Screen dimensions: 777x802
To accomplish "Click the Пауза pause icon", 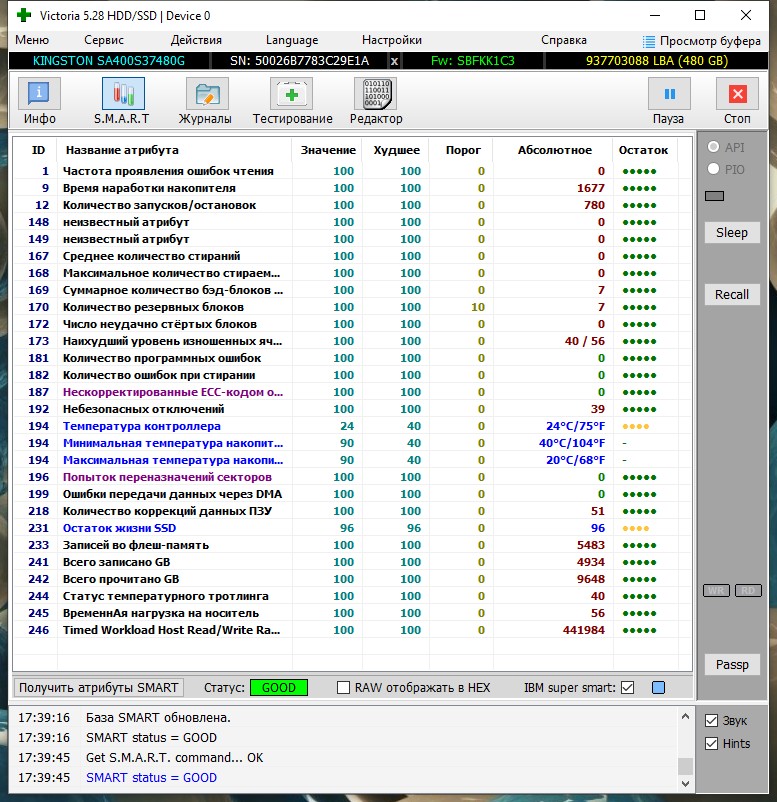I will (x=669, y=94).
